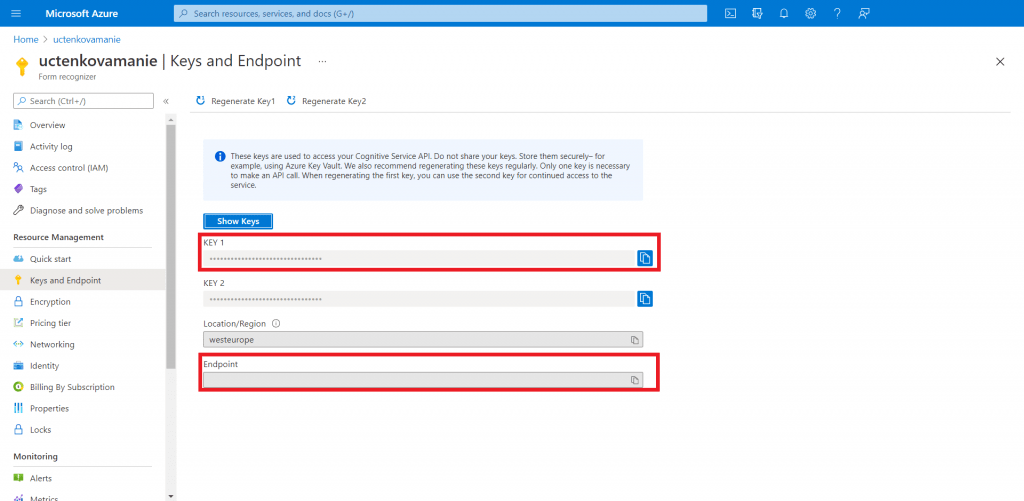Go to Home breadcrumb link
The width and height of the screenshot is (1024, 501).
click(25, 39)
